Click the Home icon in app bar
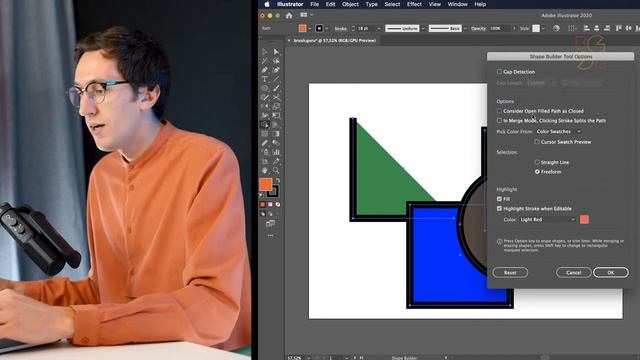Viewport: 640px width, 360px height. tap(289, 16)
